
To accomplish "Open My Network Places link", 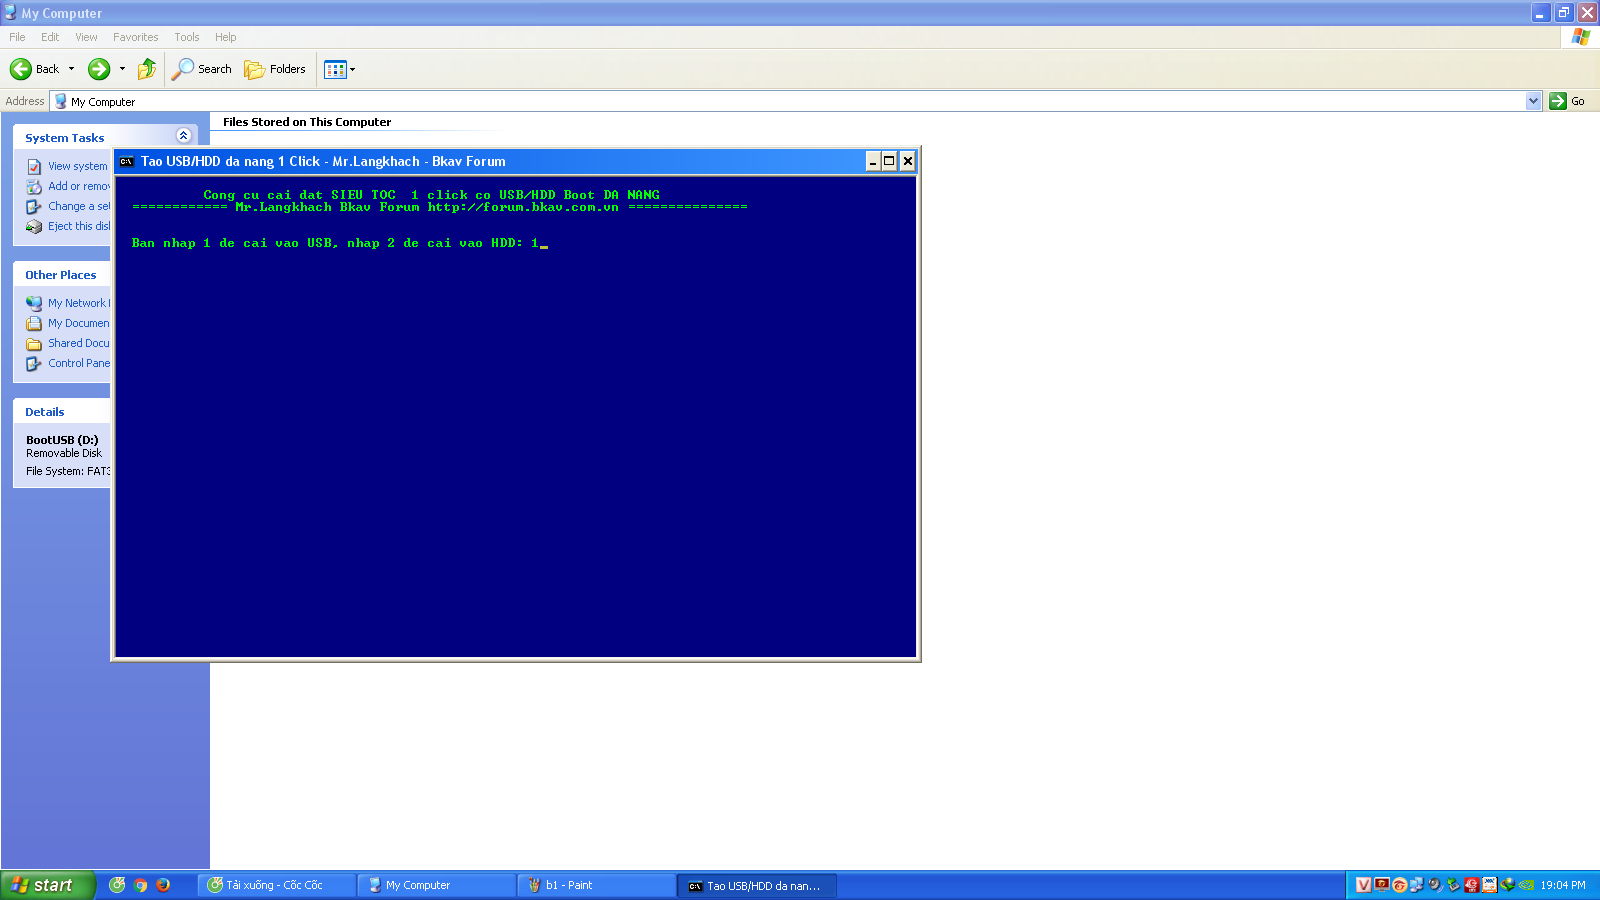I will 79,303.
